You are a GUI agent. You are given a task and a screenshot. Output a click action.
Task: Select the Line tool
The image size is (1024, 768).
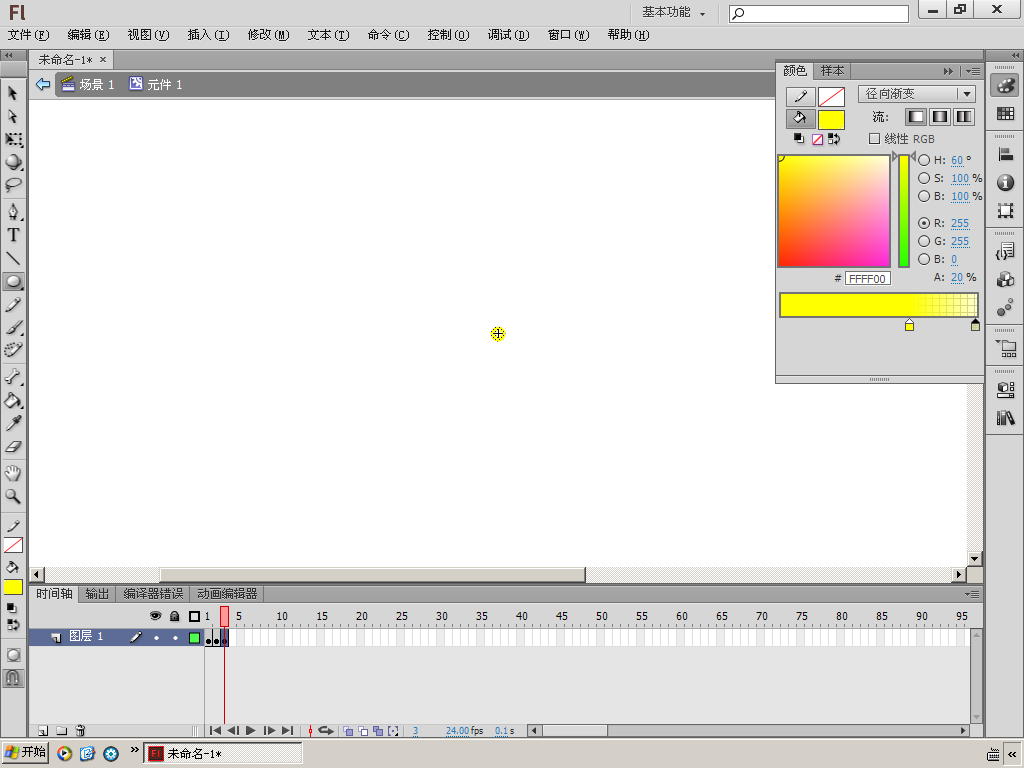point(12,259)
